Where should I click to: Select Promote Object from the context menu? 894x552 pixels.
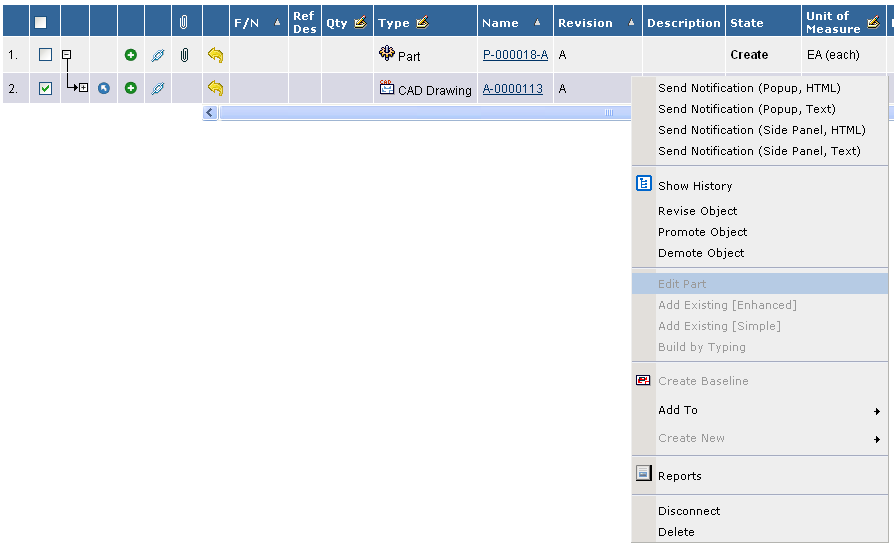coord(702,232)
